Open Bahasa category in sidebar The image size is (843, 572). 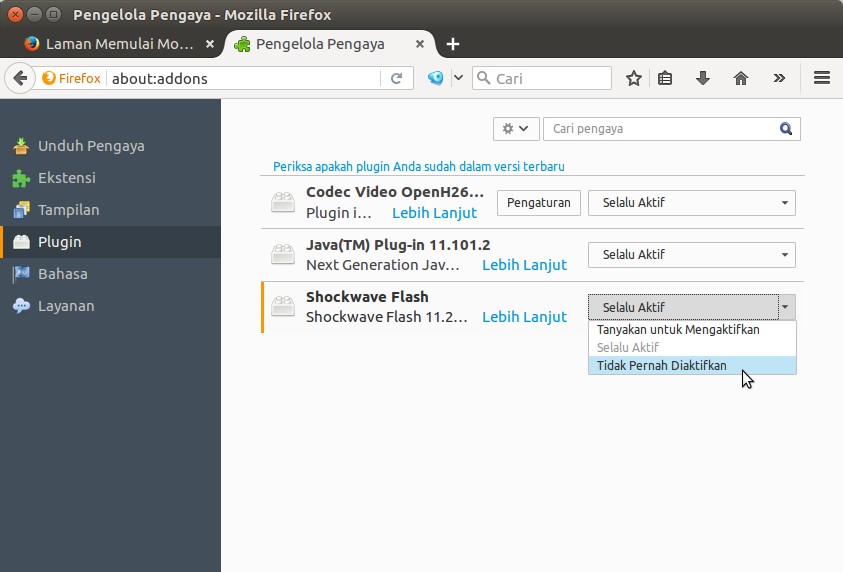[x=110, y=274]
